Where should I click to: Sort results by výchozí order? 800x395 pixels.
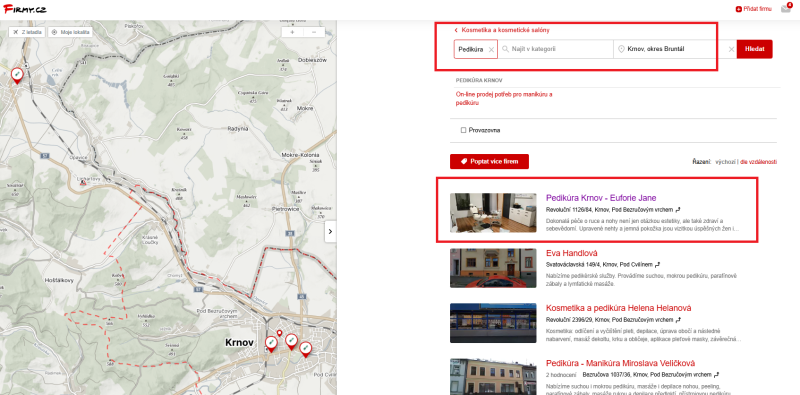[x=726, y=162]
